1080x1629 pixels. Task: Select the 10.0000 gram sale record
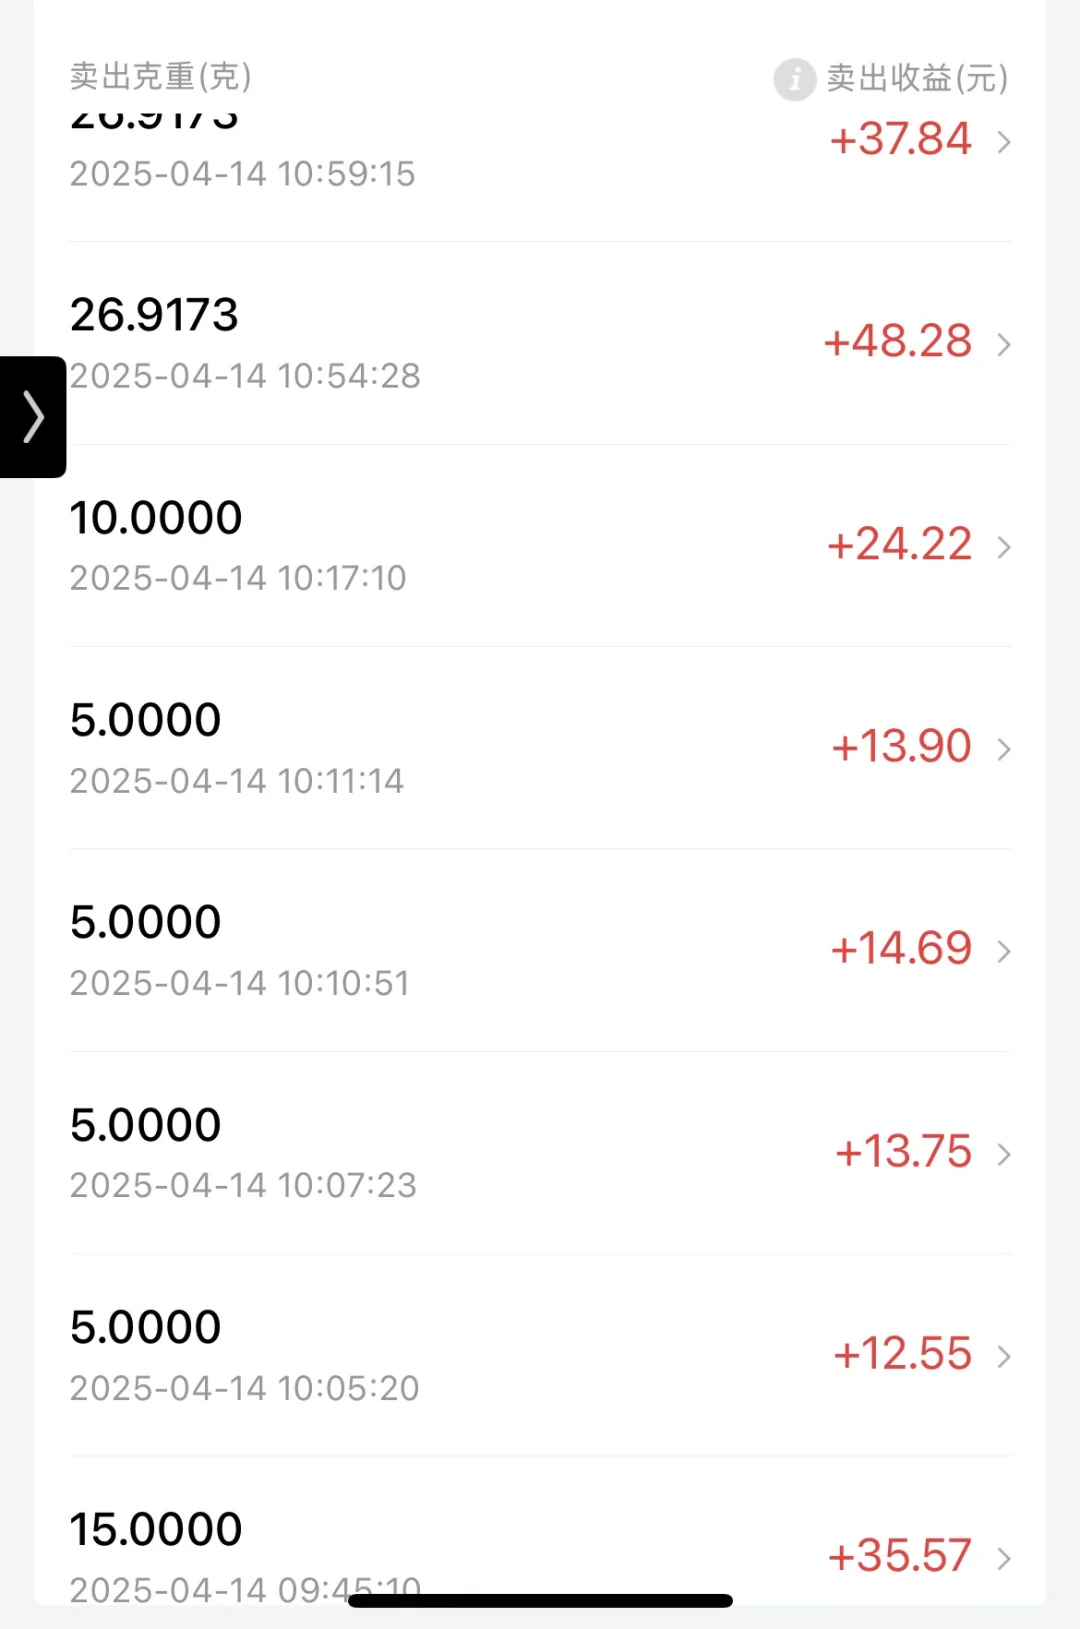click(x=540, y=546)
